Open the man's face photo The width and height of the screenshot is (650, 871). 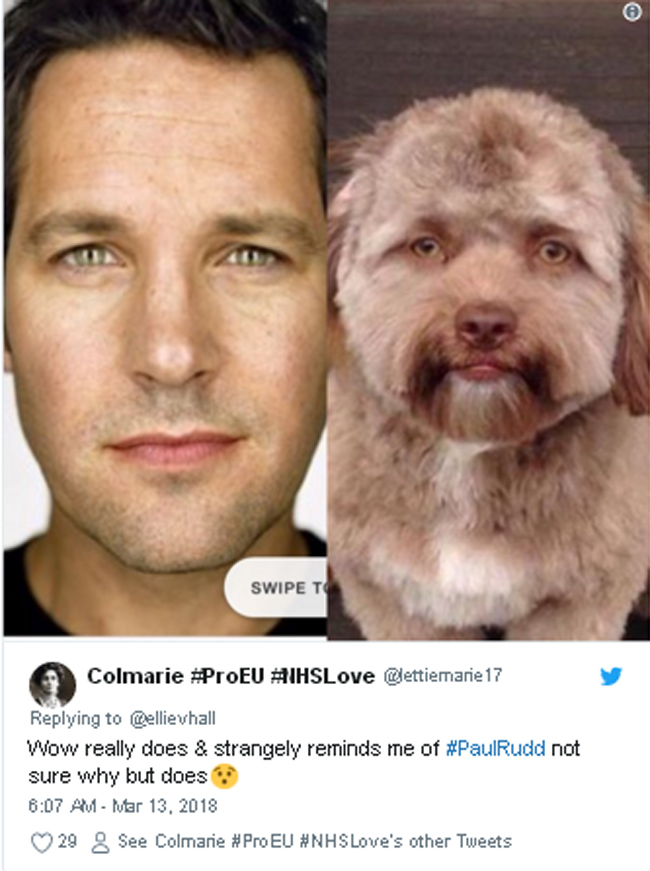pyautogui.click(x=165, y=318)
